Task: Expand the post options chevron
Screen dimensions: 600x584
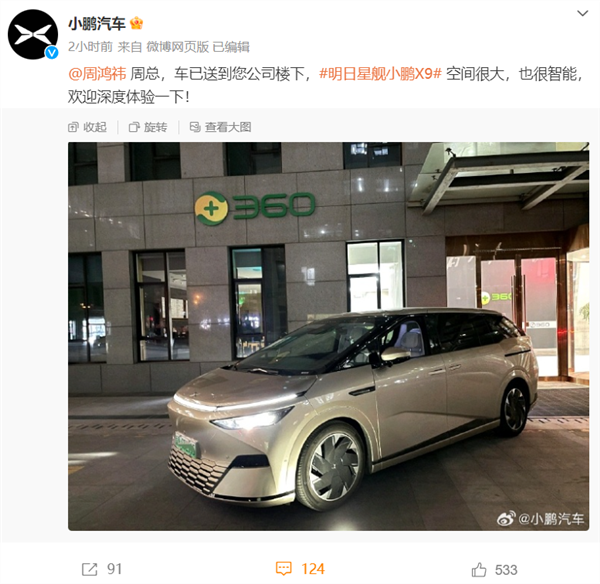Action: pyautogui.click(x=582, y=13)
